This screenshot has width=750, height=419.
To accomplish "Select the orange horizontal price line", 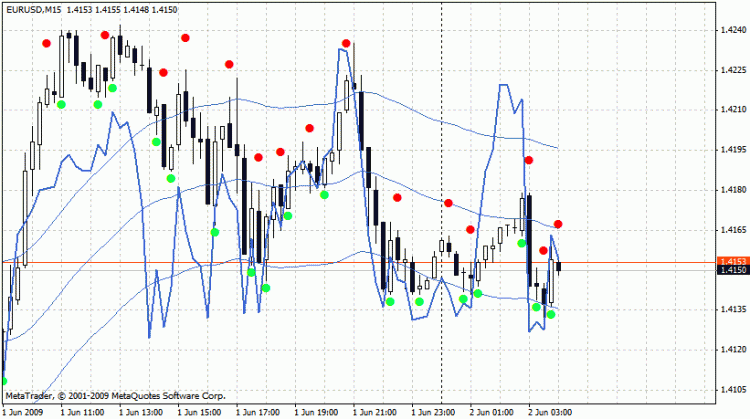I will coord(300,262).
